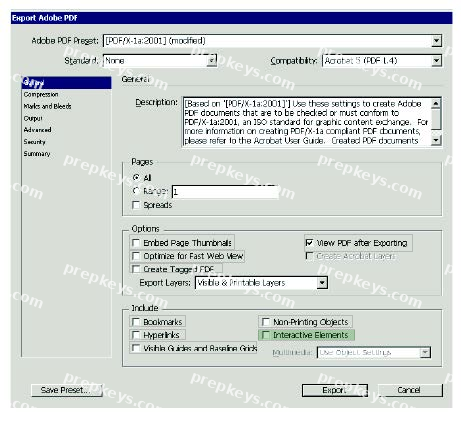Uncheck View PDF after Exporting
Image resolution: width=461 pixels, height=421 pixels.
point(309,243)
